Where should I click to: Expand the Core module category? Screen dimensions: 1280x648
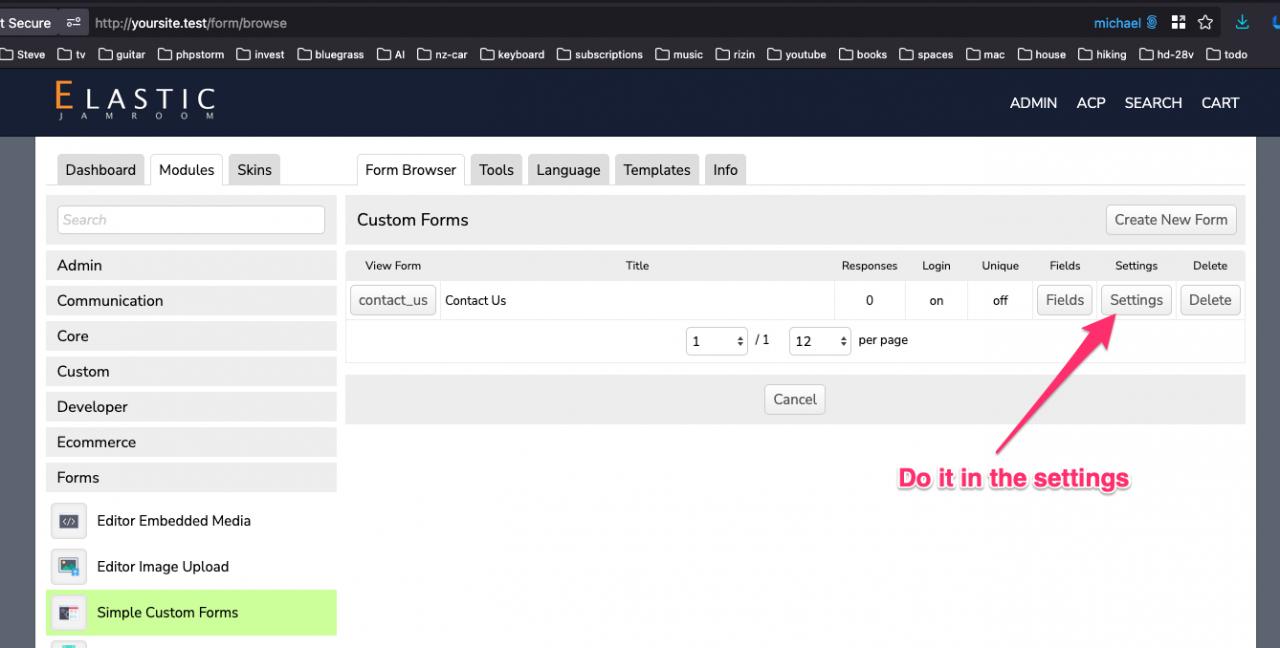[x=191, y=336]
